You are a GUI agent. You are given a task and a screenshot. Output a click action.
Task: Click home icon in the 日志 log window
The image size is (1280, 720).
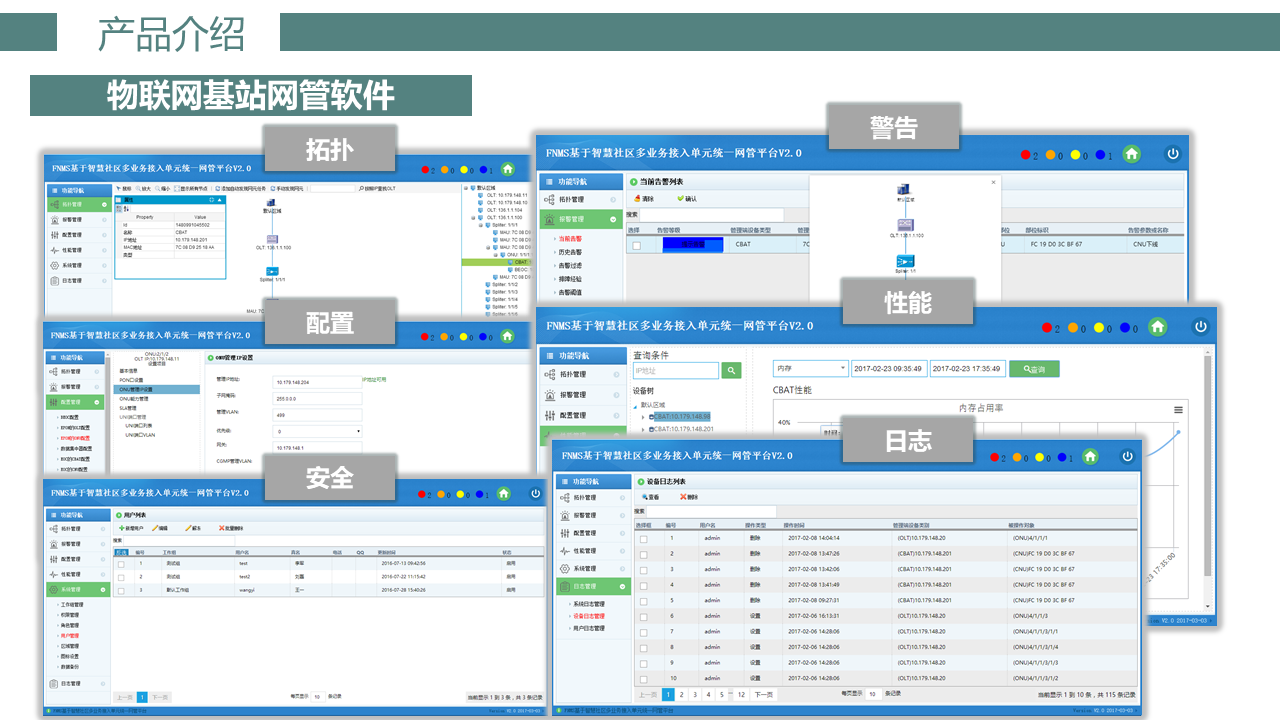[1090, 456]
